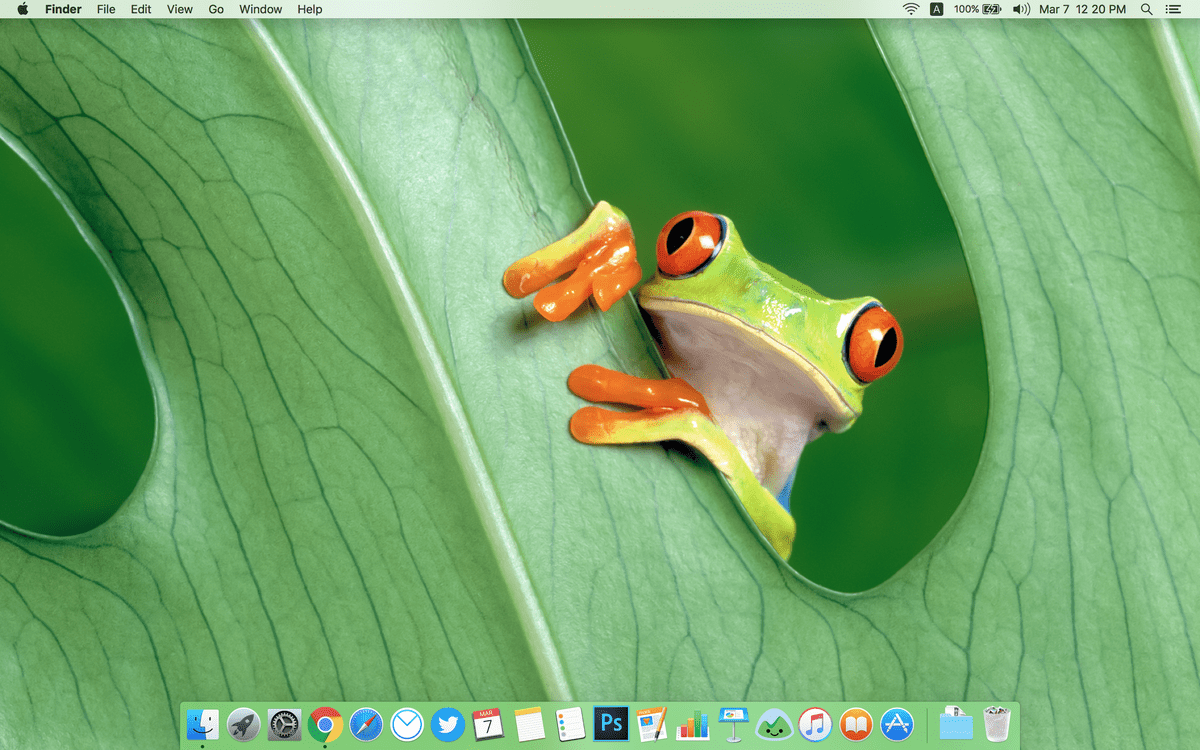The width and height of the screenshot is (1200, 750).
Task: Expand the battery status menu
Action: tap(992, 9)
